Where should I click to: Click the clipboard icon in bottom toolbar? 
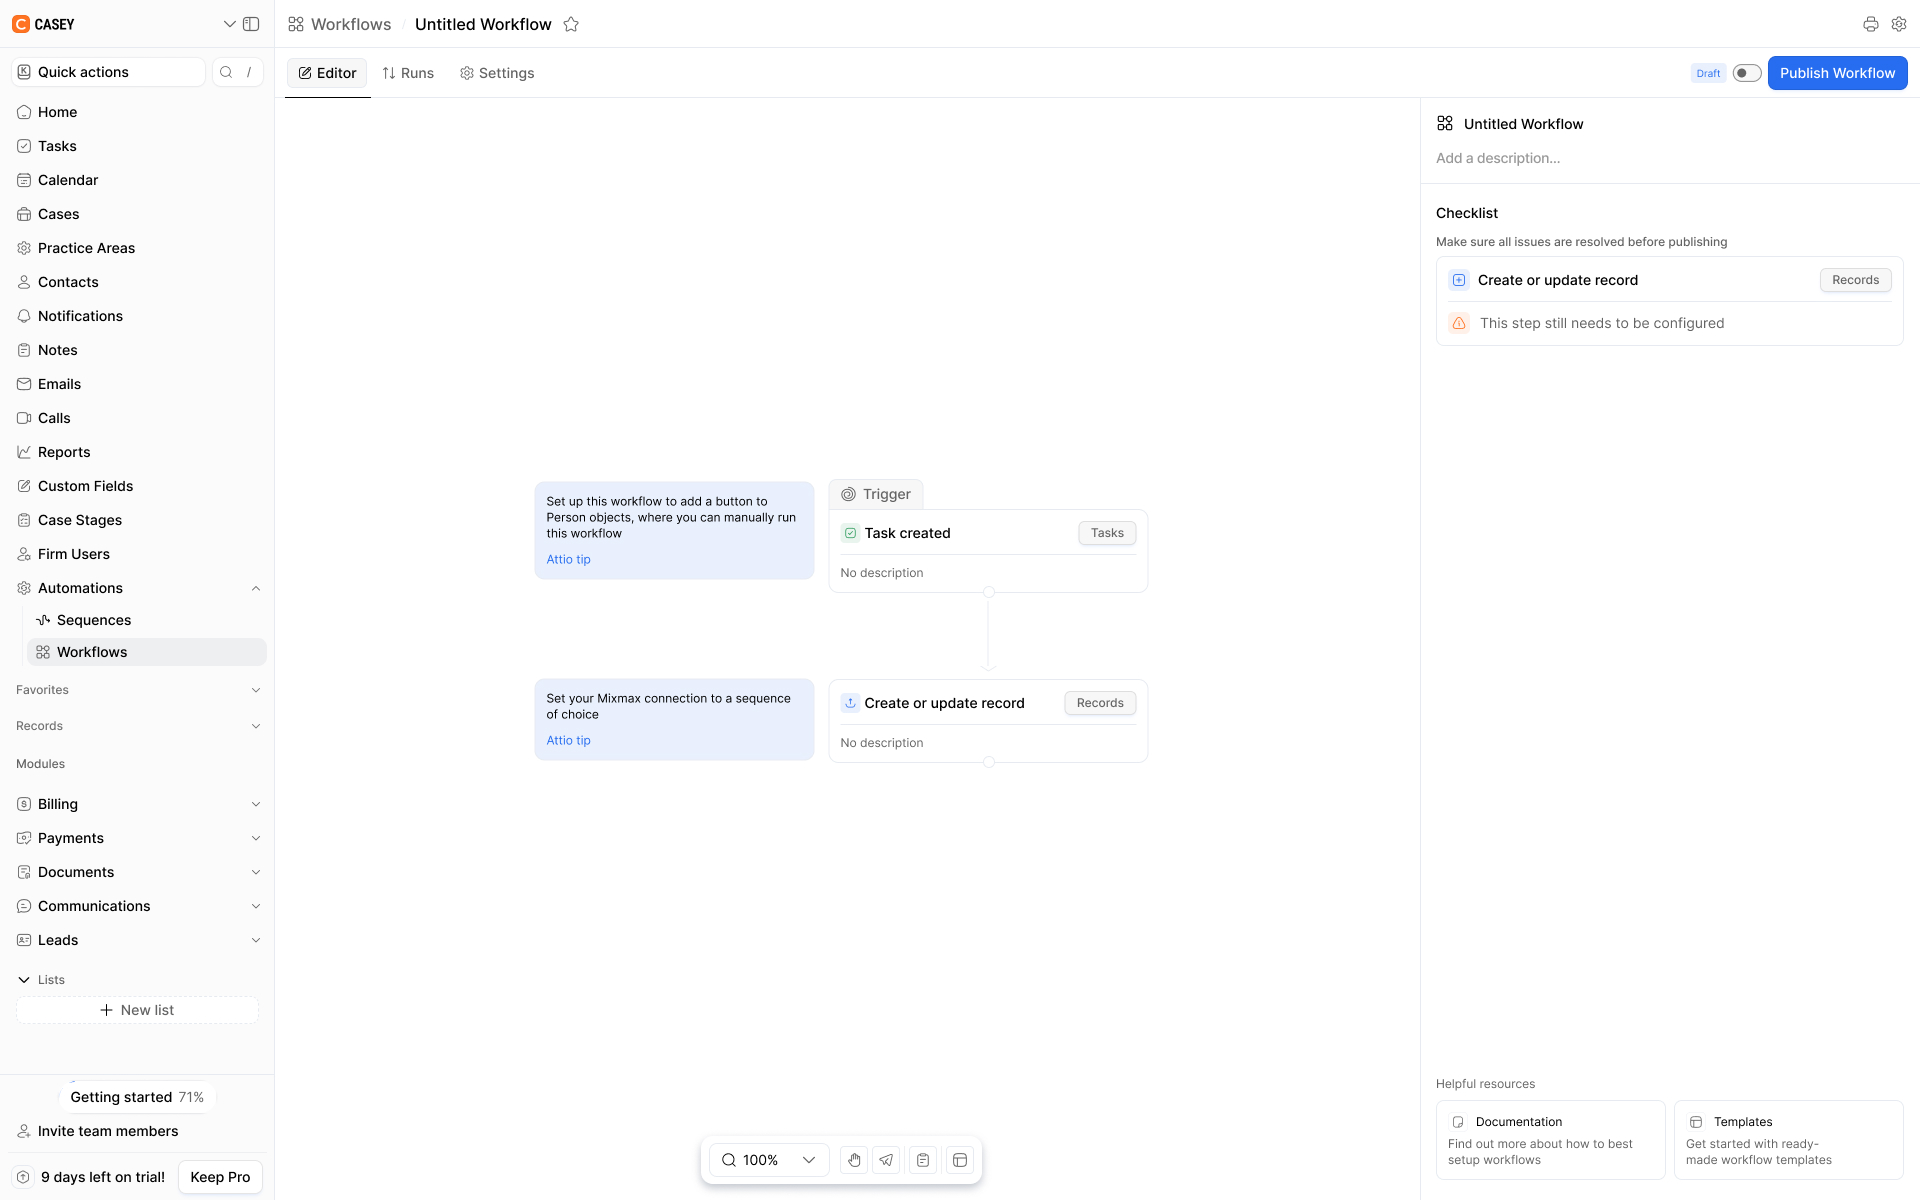[923, 1160]
